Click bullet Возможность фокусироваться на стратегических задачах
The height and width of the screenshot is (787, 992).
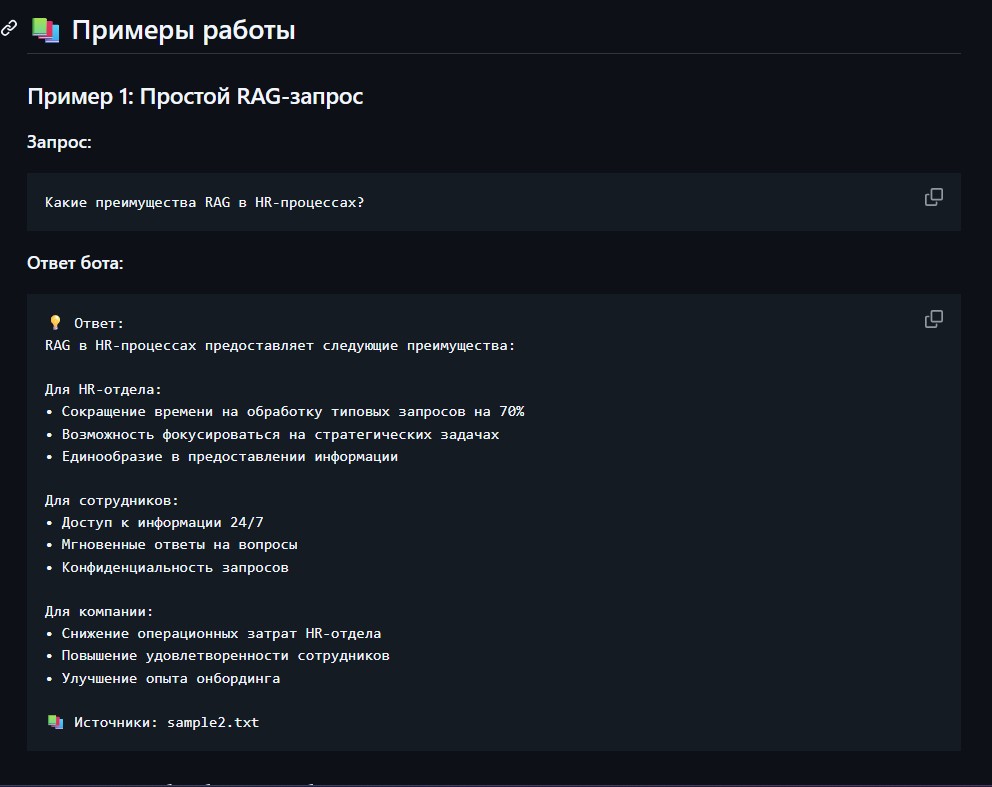pyautogui.click(x=272, y=435)
